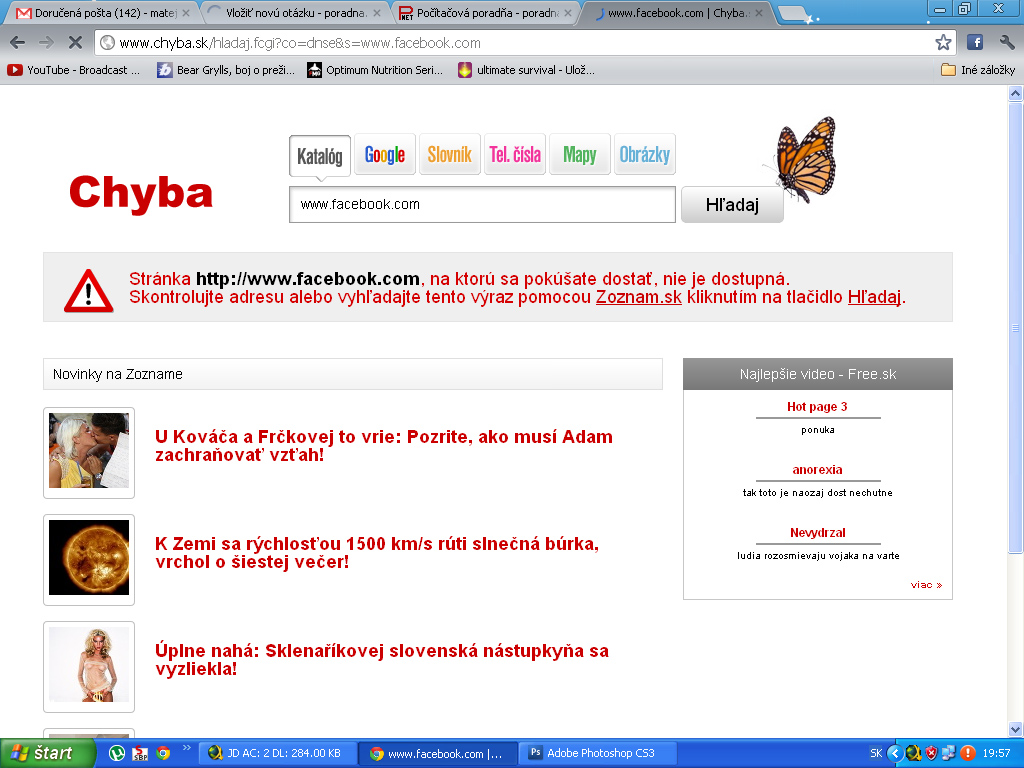Click the browser forward arrow
This screenshot has width=1024, height=768.
(x=46, y=43)
